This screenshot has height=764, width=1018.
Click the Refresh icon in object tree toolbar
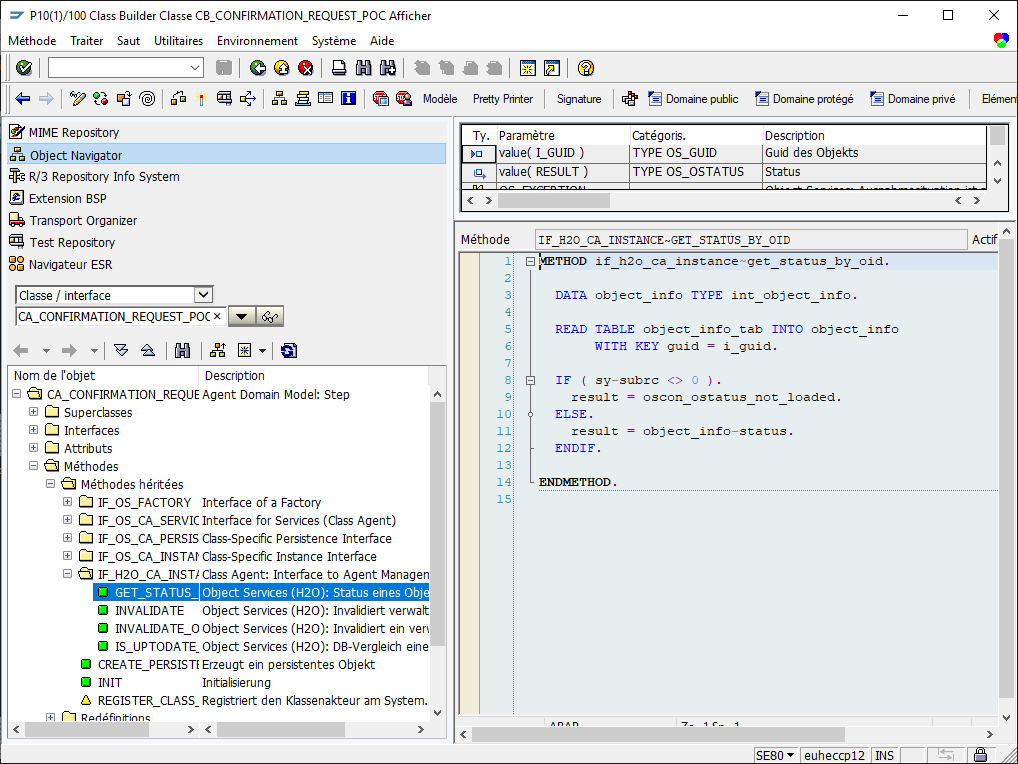click(289, 351)
